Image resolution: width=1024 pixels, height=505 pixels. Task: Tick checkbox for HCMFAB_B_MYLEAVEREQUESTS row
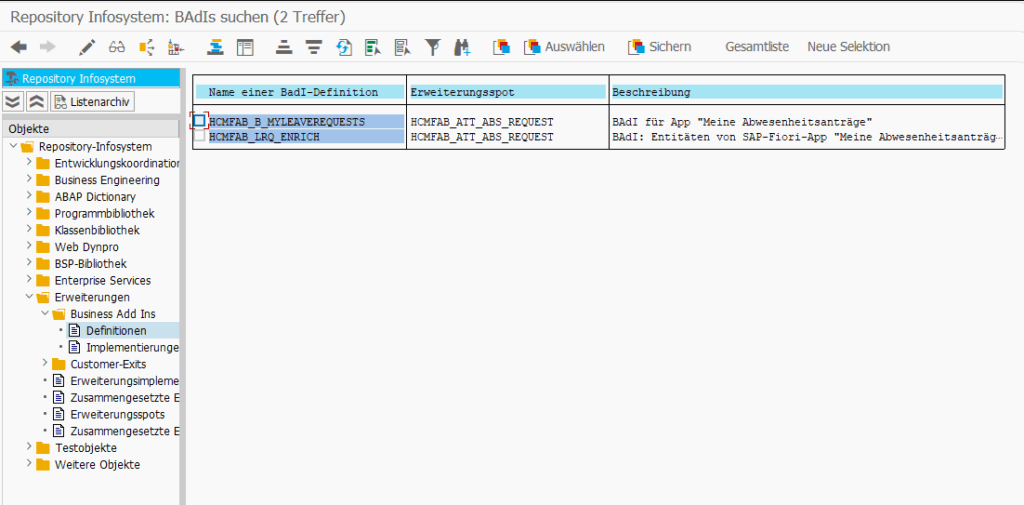click(200, 121)
